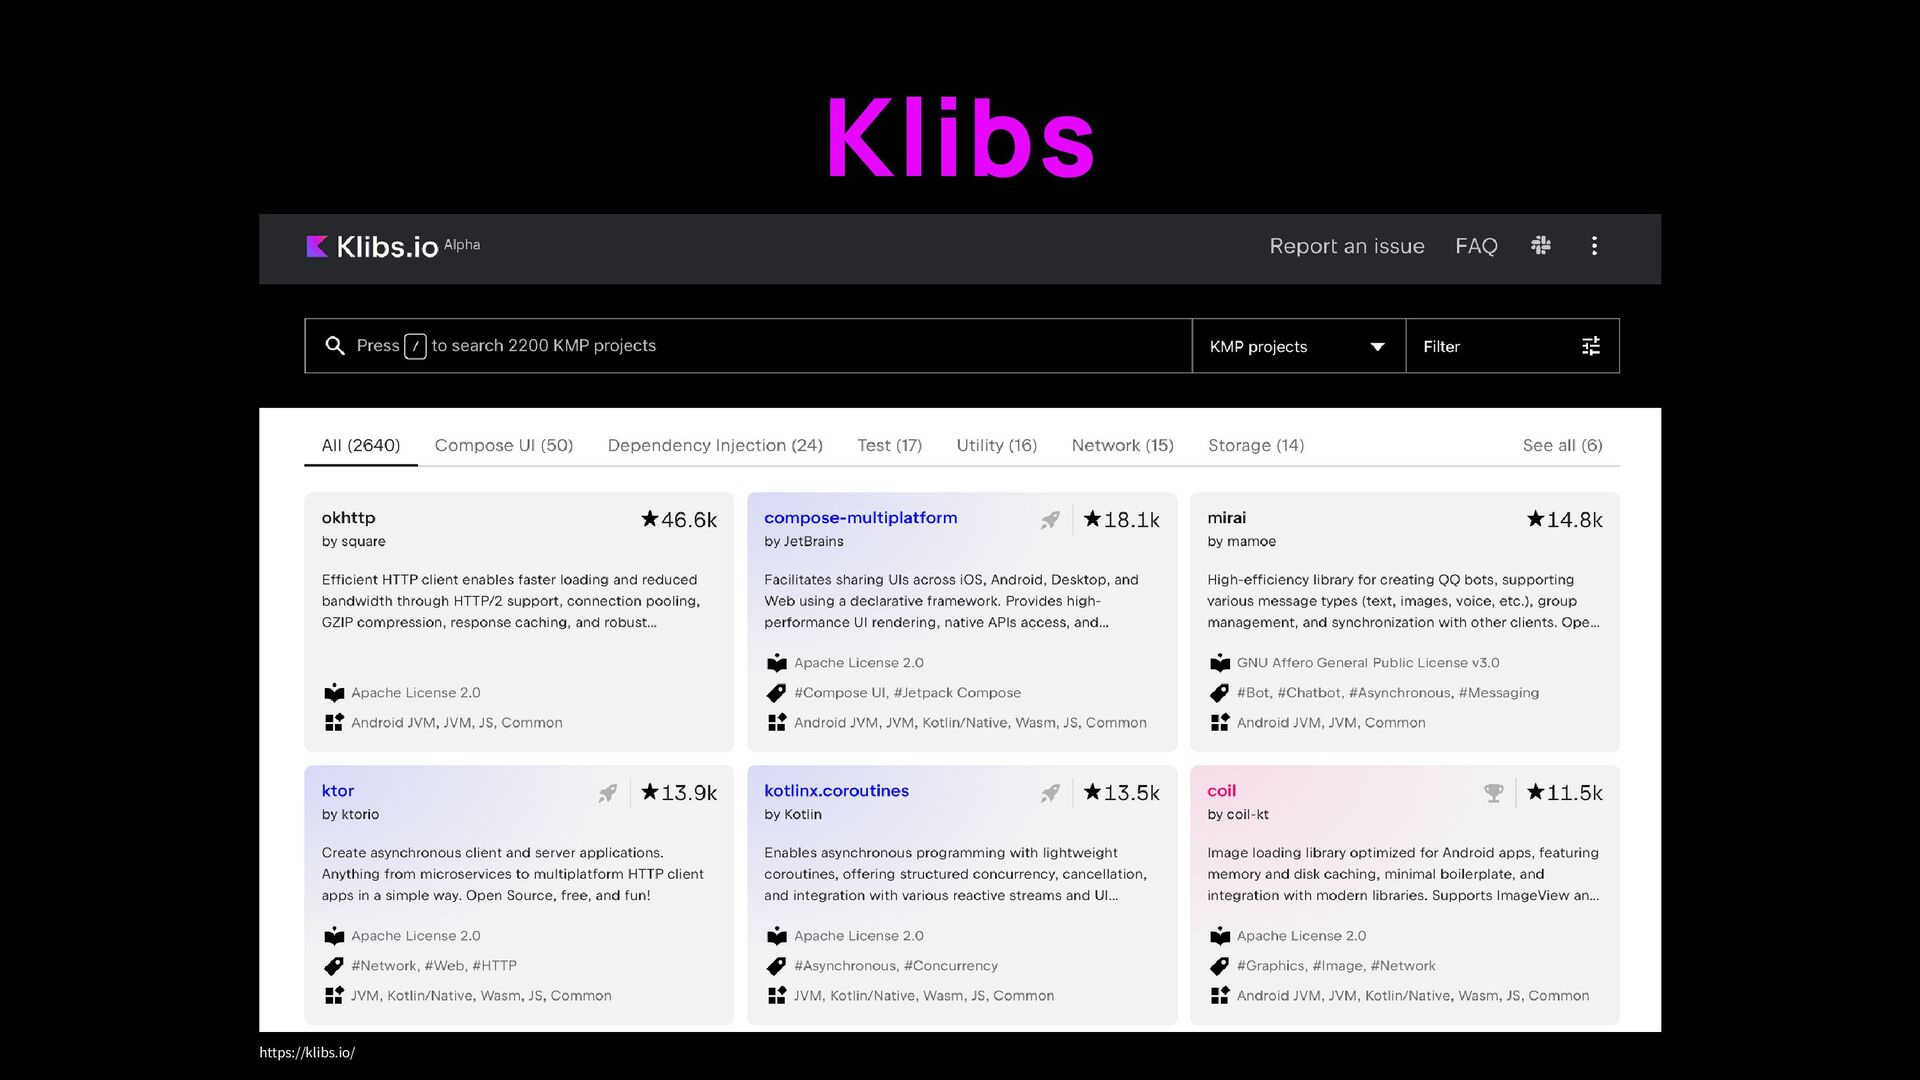The image size is (1920, 1080).
Task: Click See all (6) categories link
Action: (x=1562, y=446)
